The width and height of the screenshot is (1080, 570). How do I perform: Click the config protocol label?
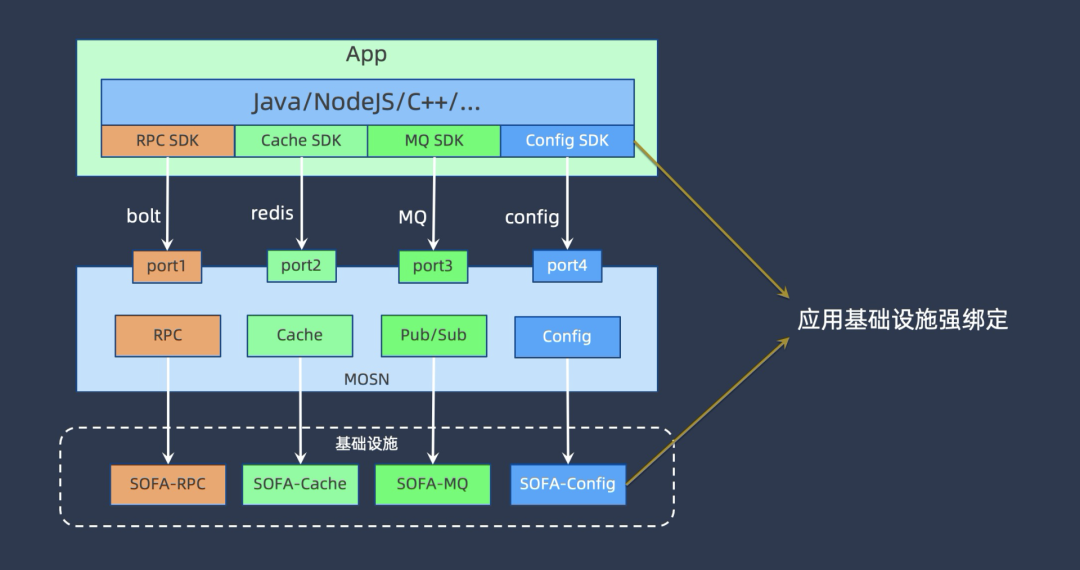(x=532, y=218)
